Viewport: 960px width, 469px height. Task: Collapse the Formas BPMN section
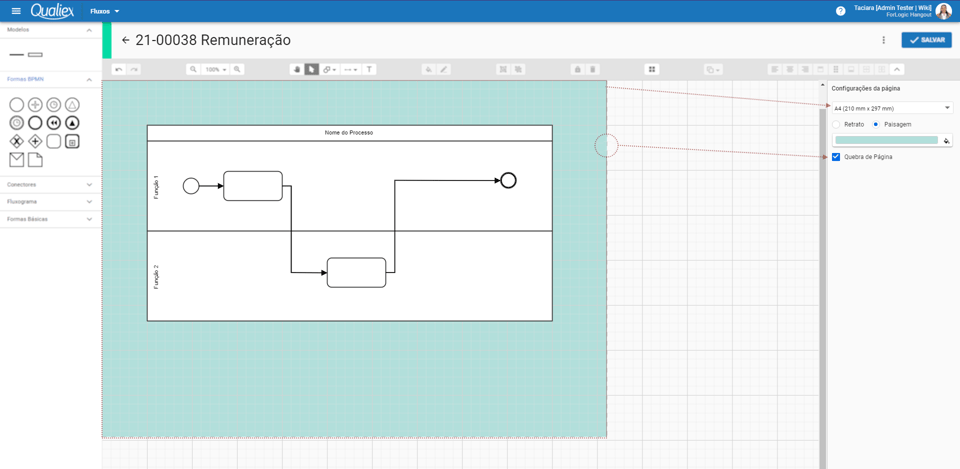[x=89, y=80]
